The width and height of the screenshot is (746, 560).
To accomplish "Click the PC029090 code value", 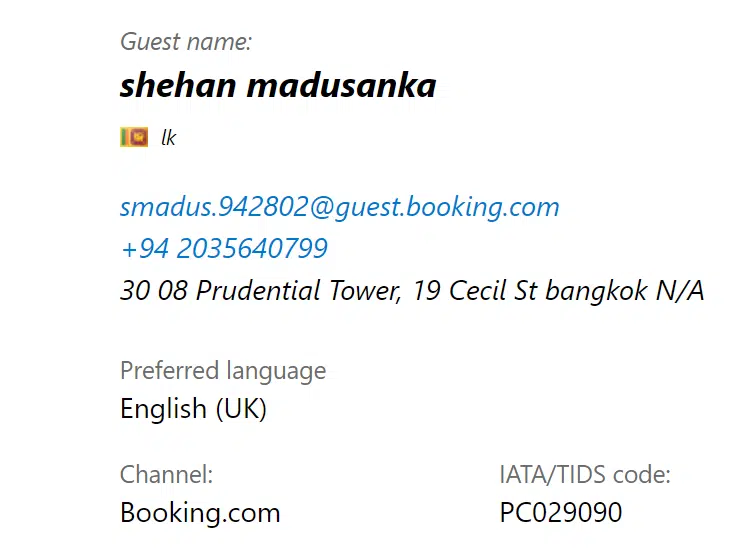I will (560, 513).
